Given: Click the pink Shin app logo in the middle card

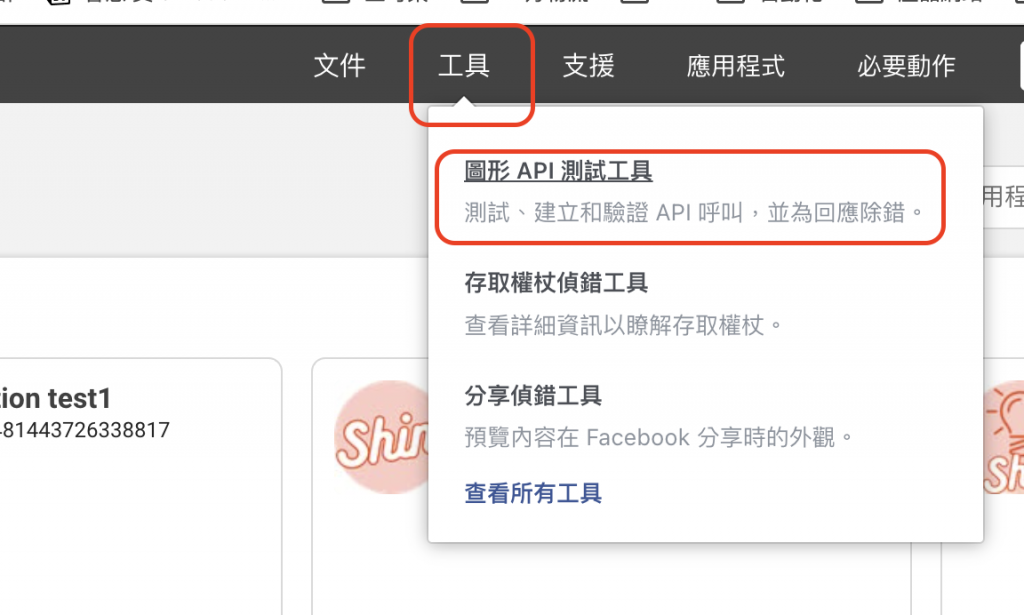Looking at the screenshot, I should tap(381, 437).
